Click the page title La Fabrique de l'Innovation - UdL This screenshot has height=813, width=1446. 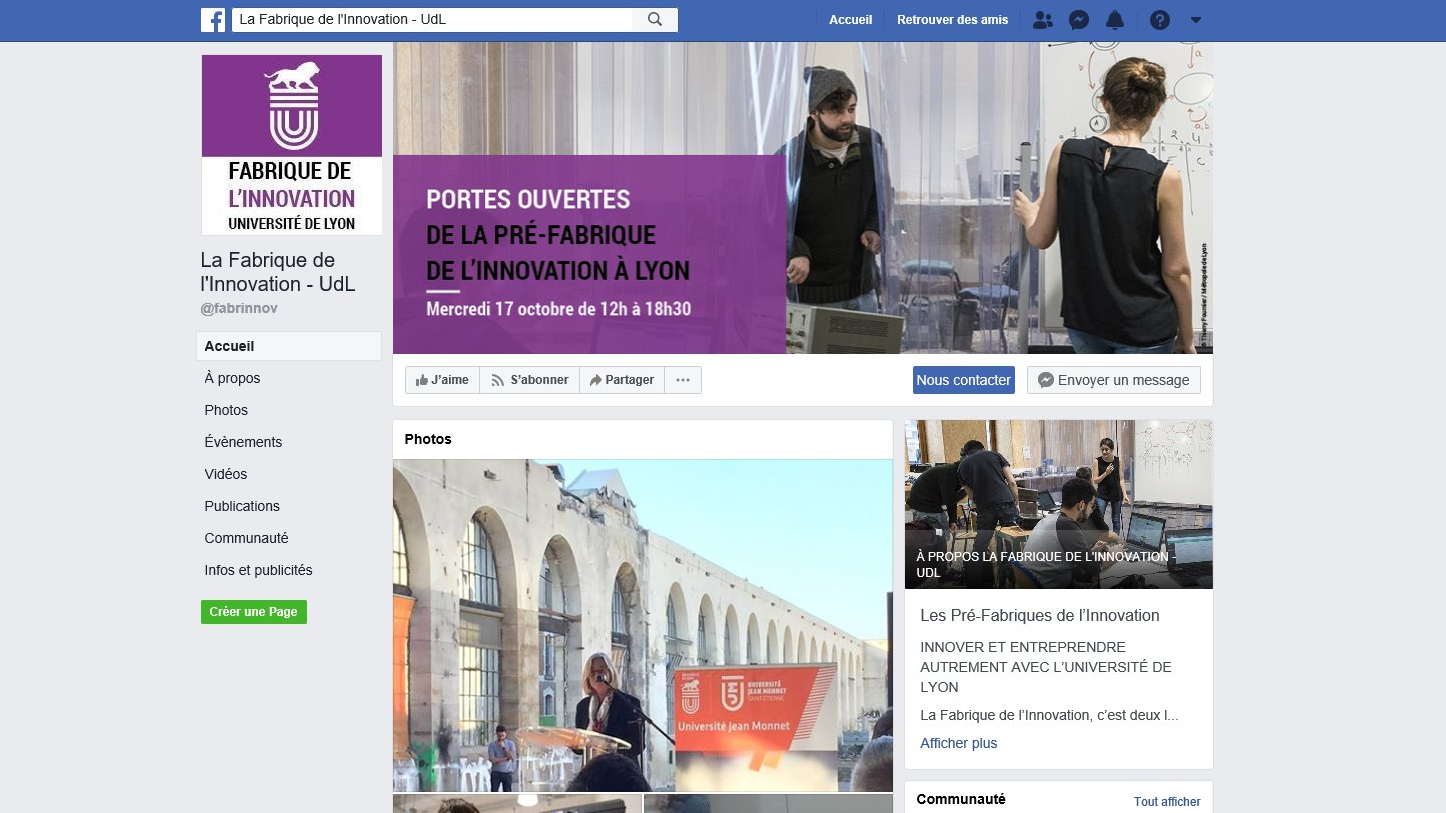278,272
